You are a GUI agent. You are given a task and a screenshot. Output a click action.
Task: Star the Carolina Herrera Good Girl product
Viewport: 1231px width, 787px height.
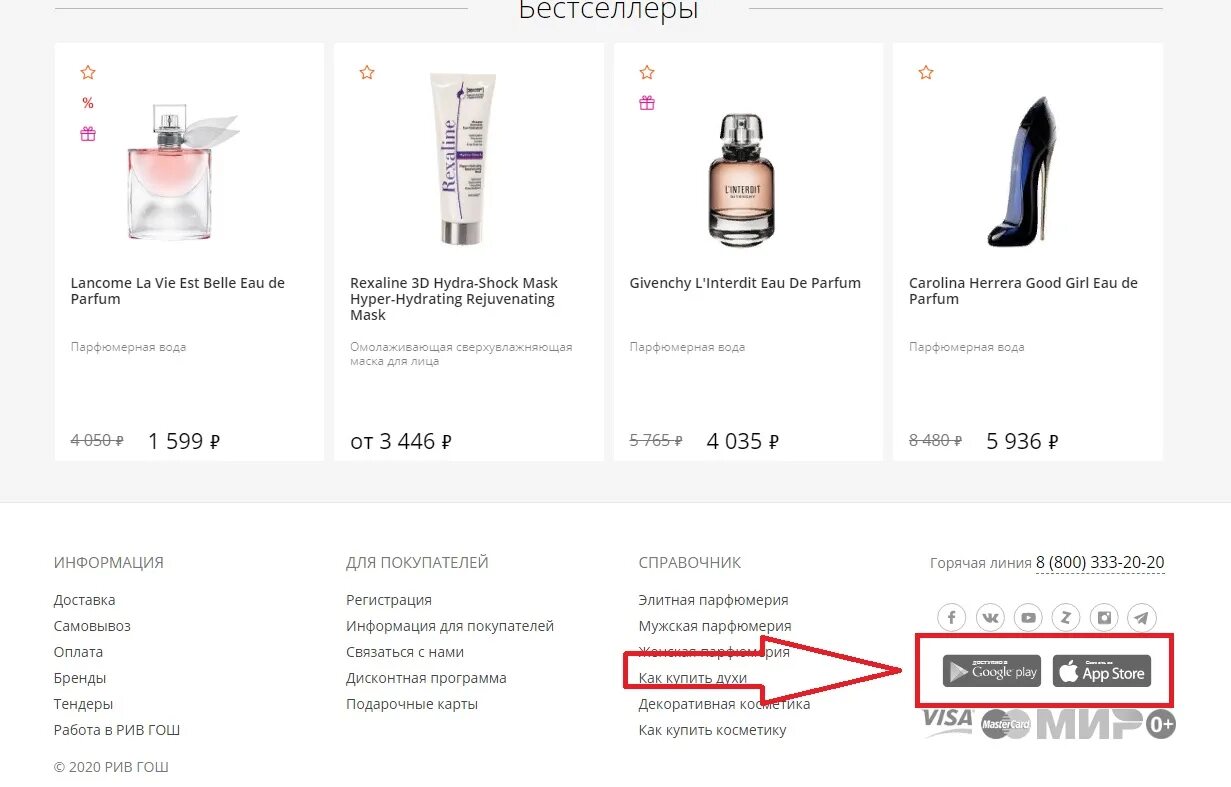point(926,72)
